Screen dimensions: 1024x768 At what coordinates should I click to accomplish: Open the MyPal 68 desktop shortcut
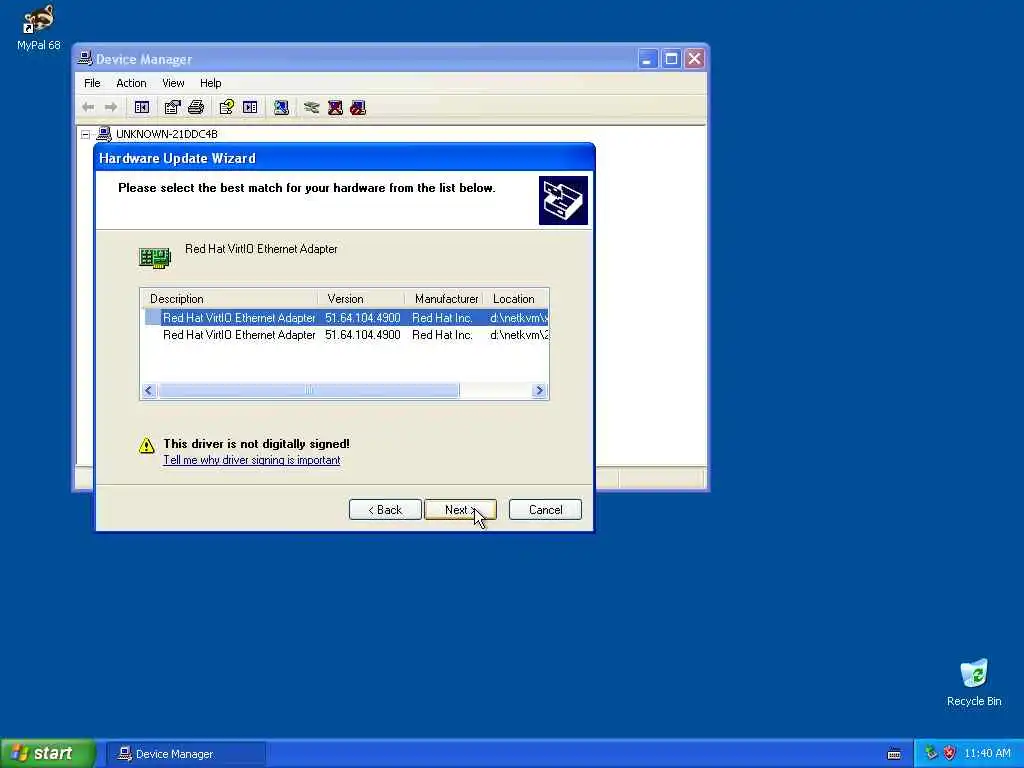[x=39, y=27]
